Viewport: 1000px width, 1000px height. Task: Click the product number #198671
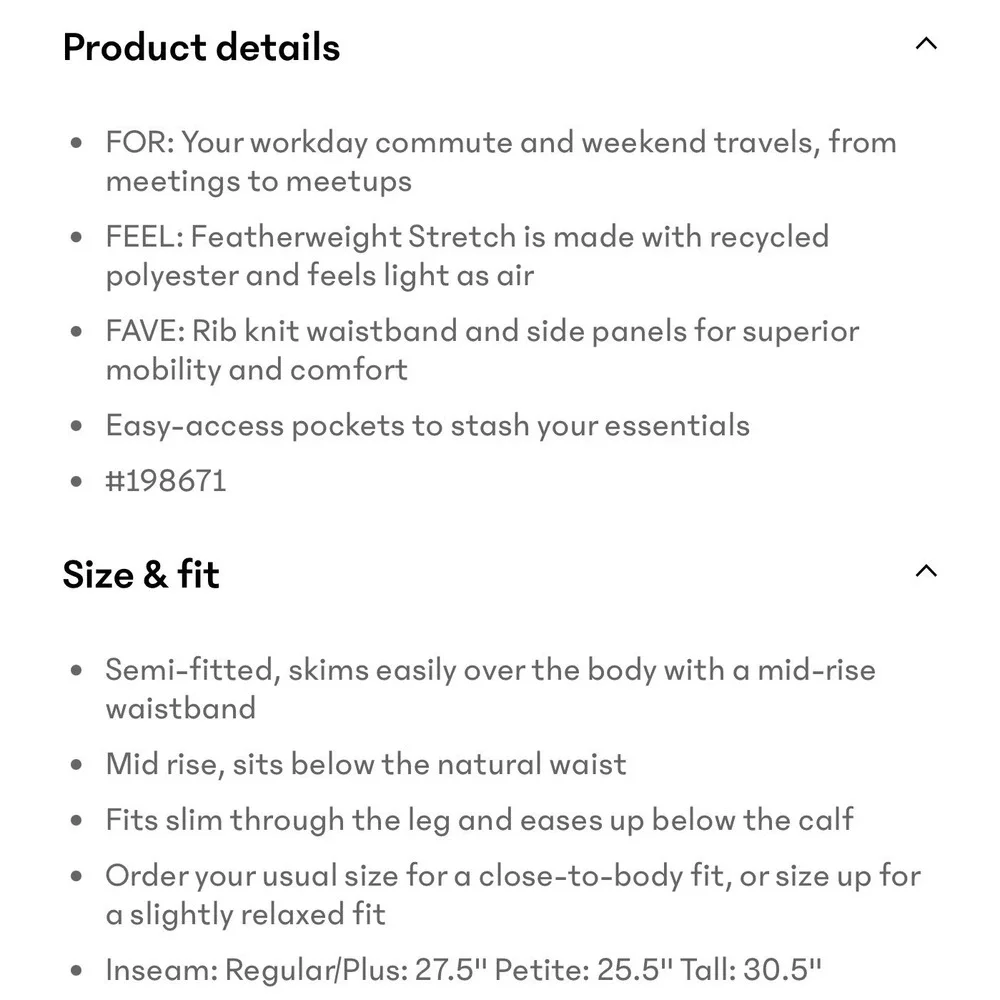point(166,481)
